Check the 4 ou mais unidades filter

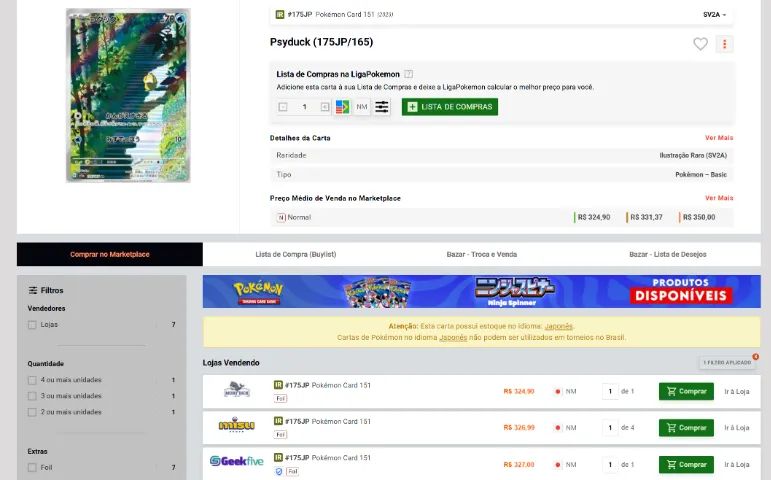coord(32,380)
